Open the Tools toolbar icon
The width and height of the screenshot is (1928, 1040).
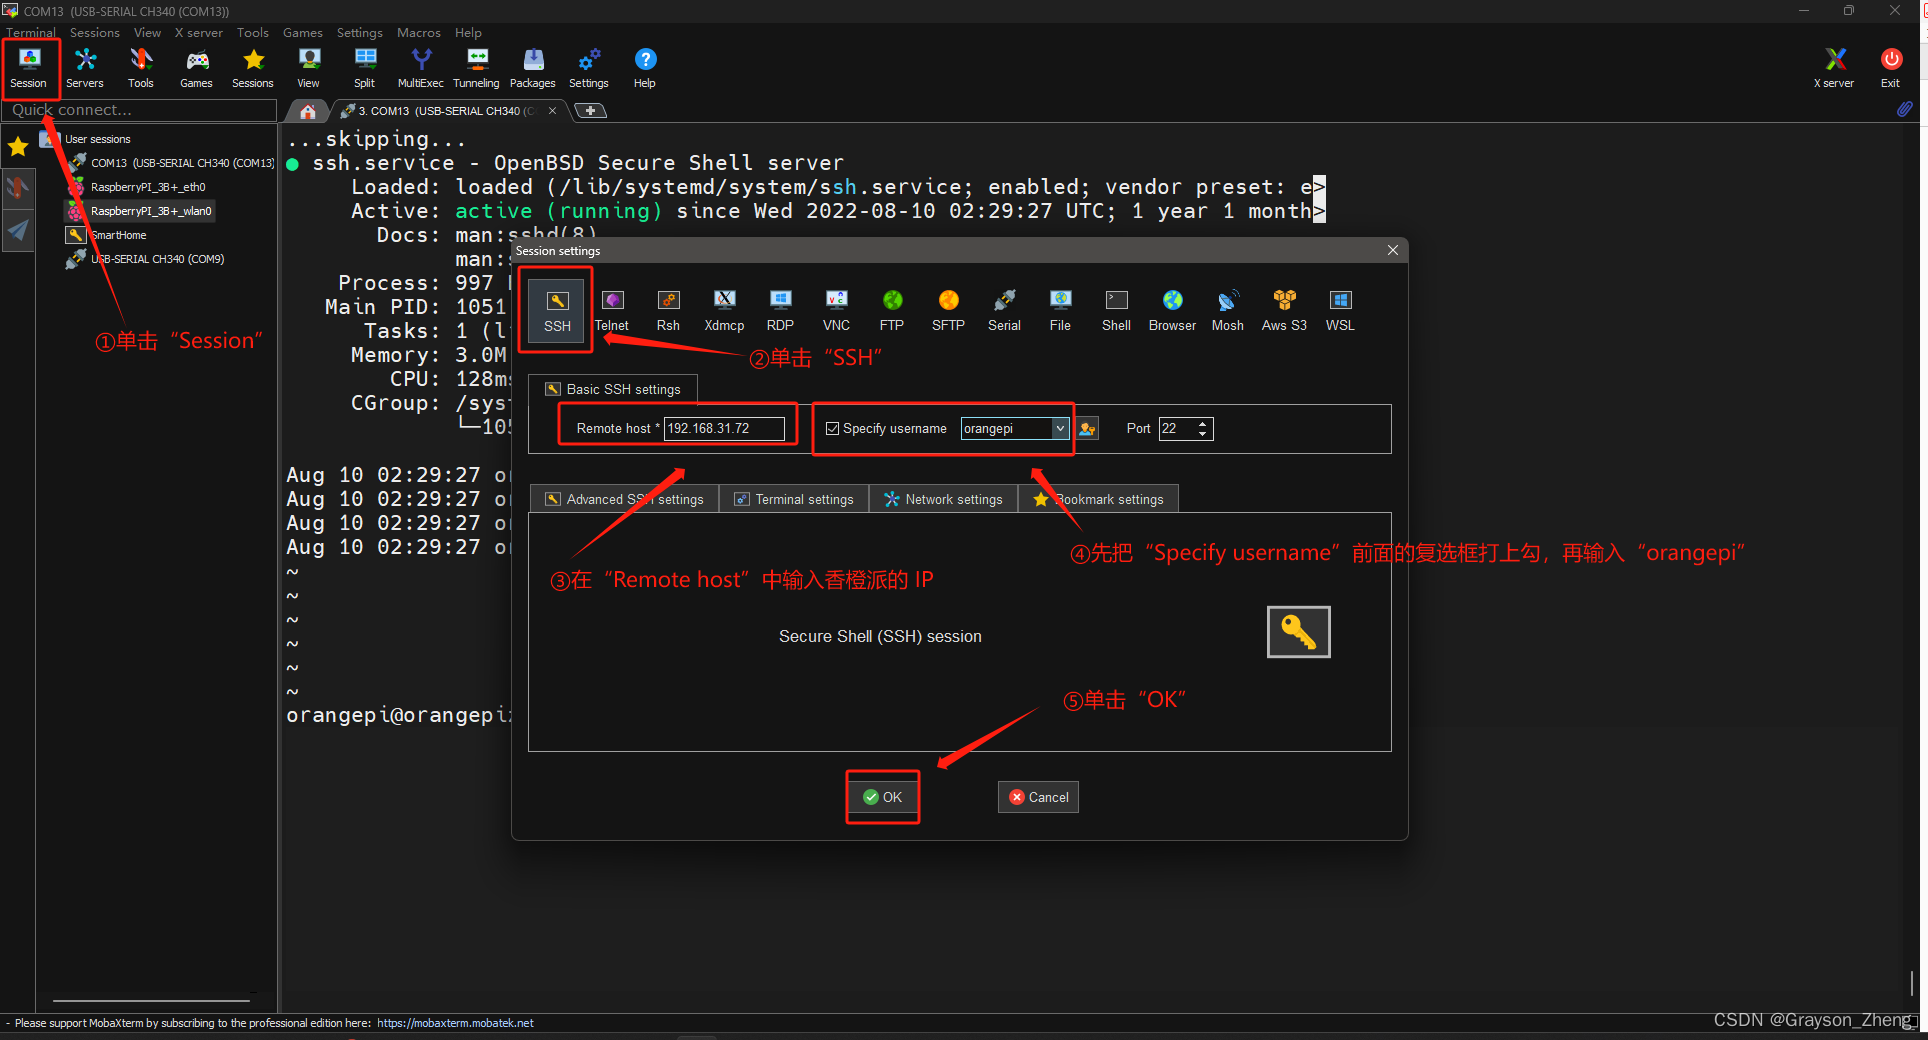(x=141, y=68)
